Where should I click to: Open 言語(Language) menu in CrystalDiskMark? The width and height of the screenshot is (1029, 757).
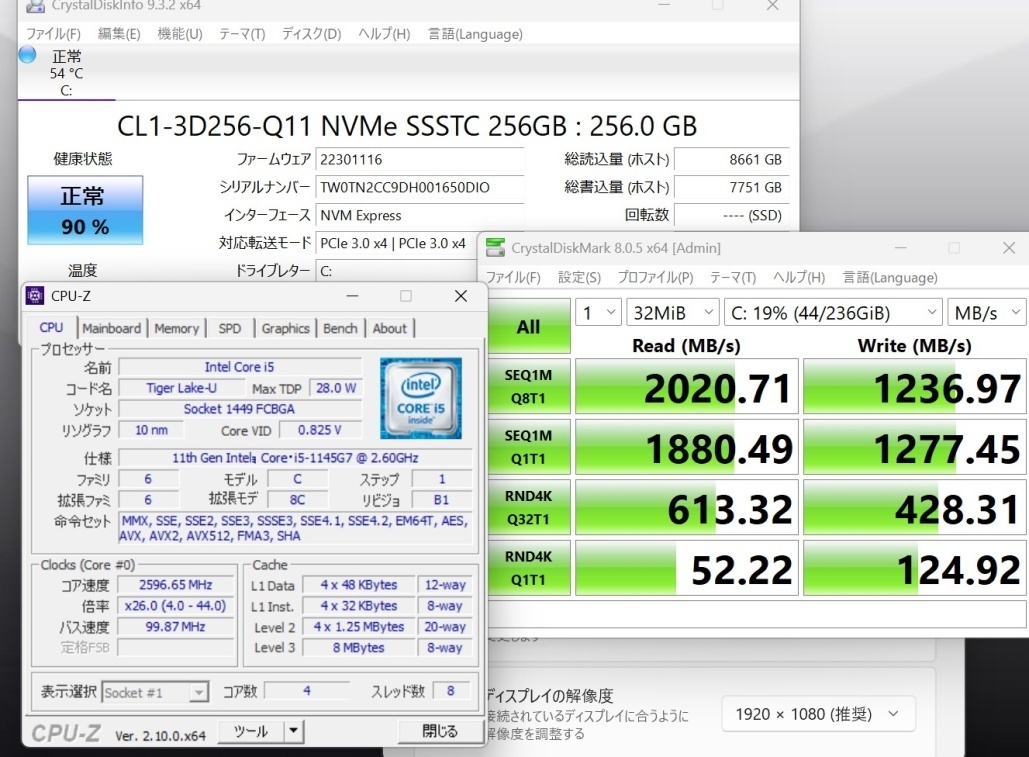pyautogui.click(x=890, y=277)
